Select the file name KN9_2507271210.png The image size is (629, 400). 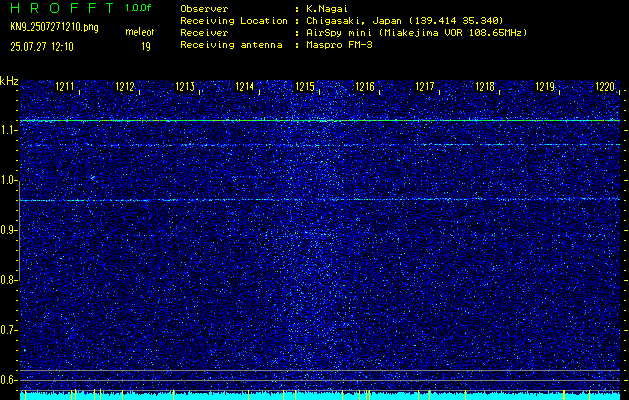point(54,28)
